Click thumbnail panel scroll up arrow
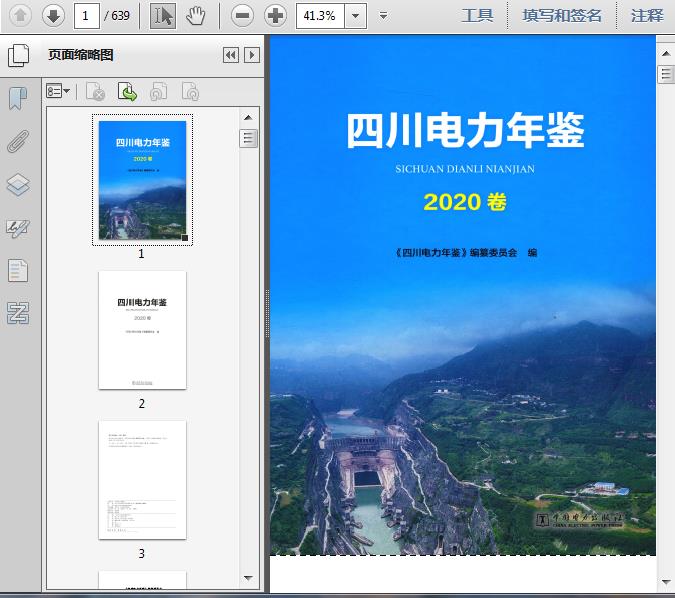Image resolution: width=675 pixels, height=598 pixels. (x=248, y=118)
